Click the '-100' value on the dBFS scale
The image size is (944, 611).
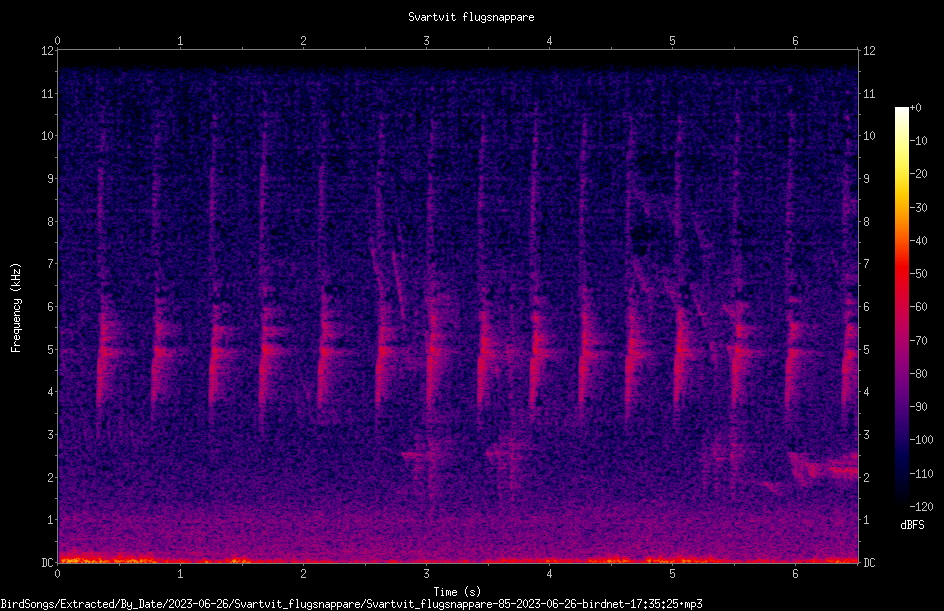[921, 439]
